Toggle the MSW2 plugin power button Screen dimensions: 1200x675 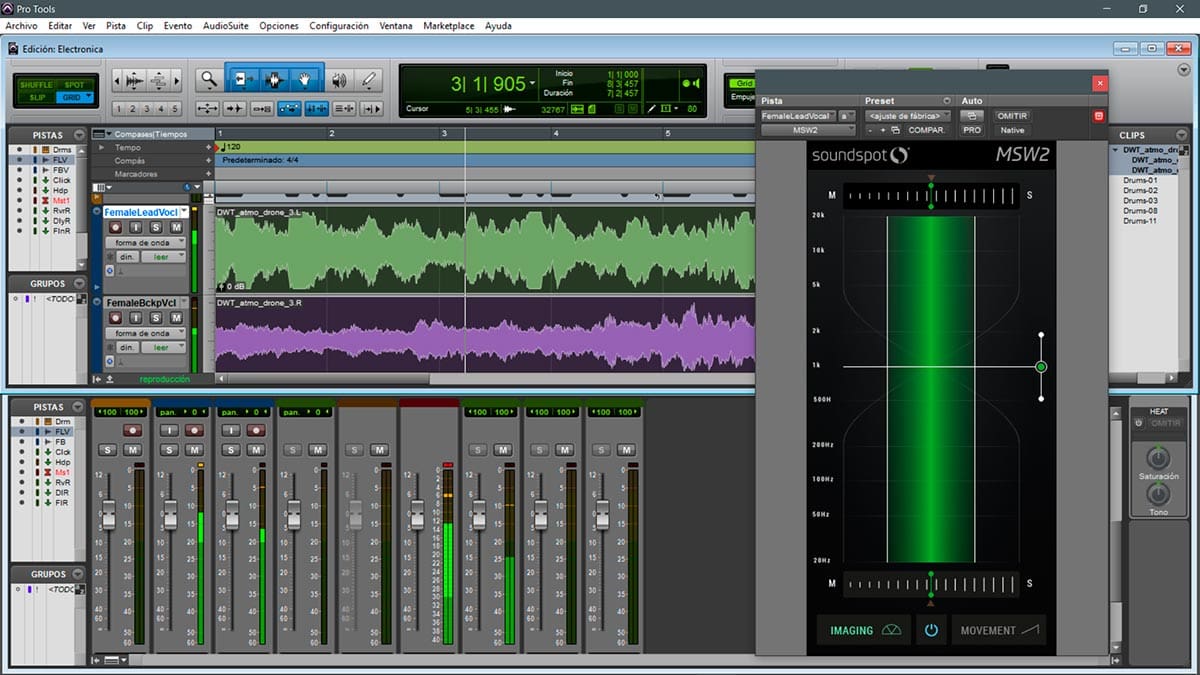(x=931, y=630)
